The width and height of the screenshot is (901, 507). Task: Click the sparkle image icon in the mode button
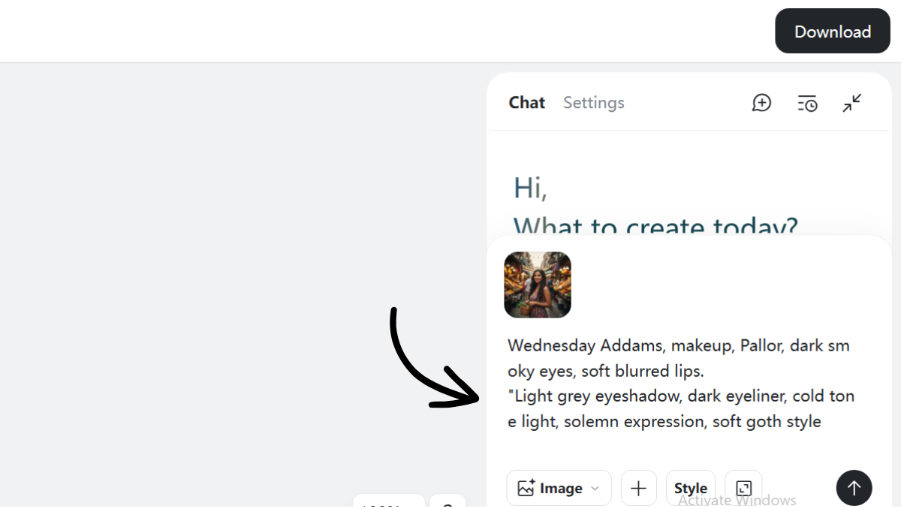(x=526, y=488)
